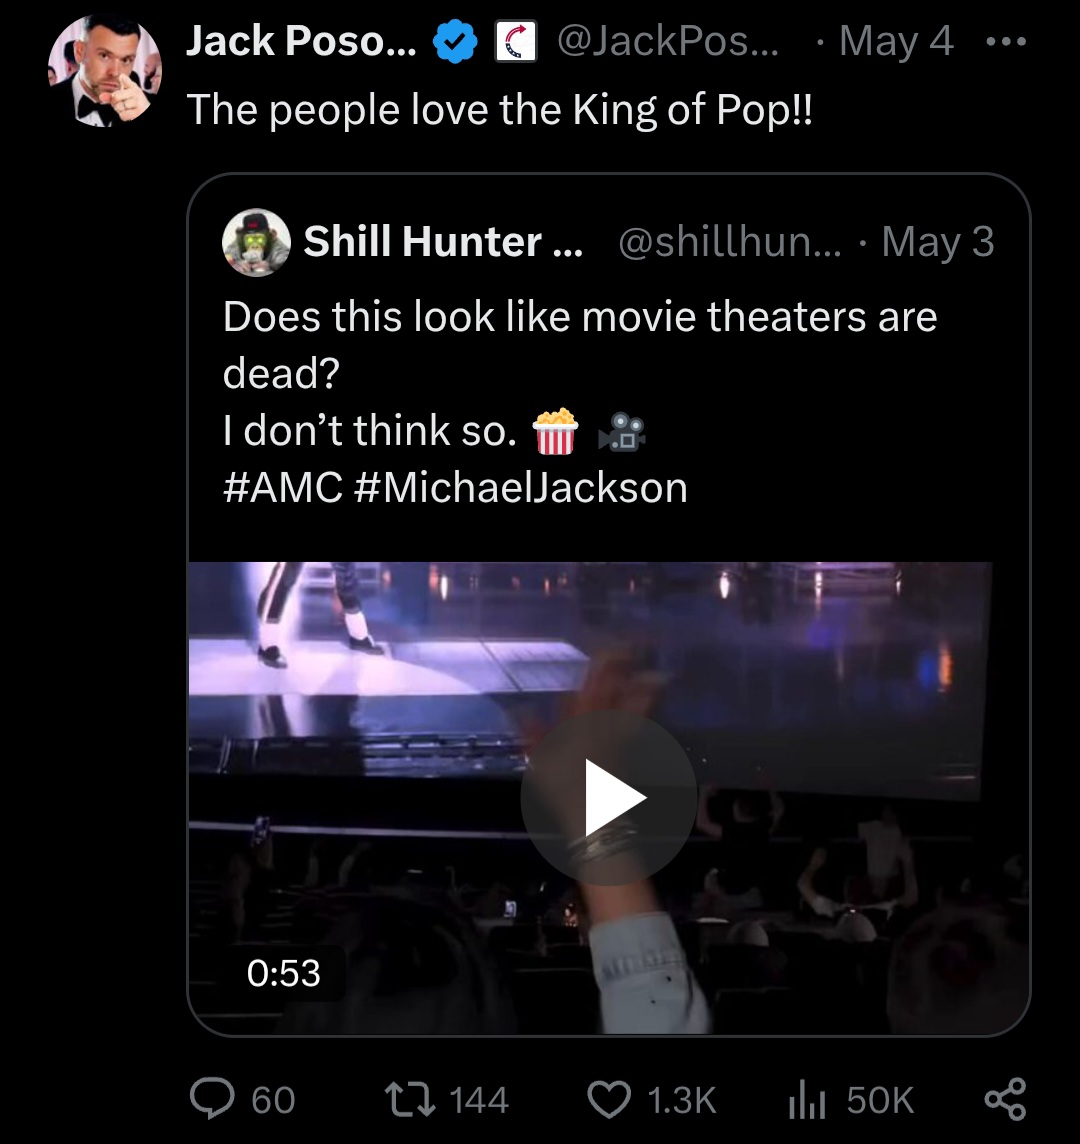Click the #AMC hashtag

pos(282,487)
